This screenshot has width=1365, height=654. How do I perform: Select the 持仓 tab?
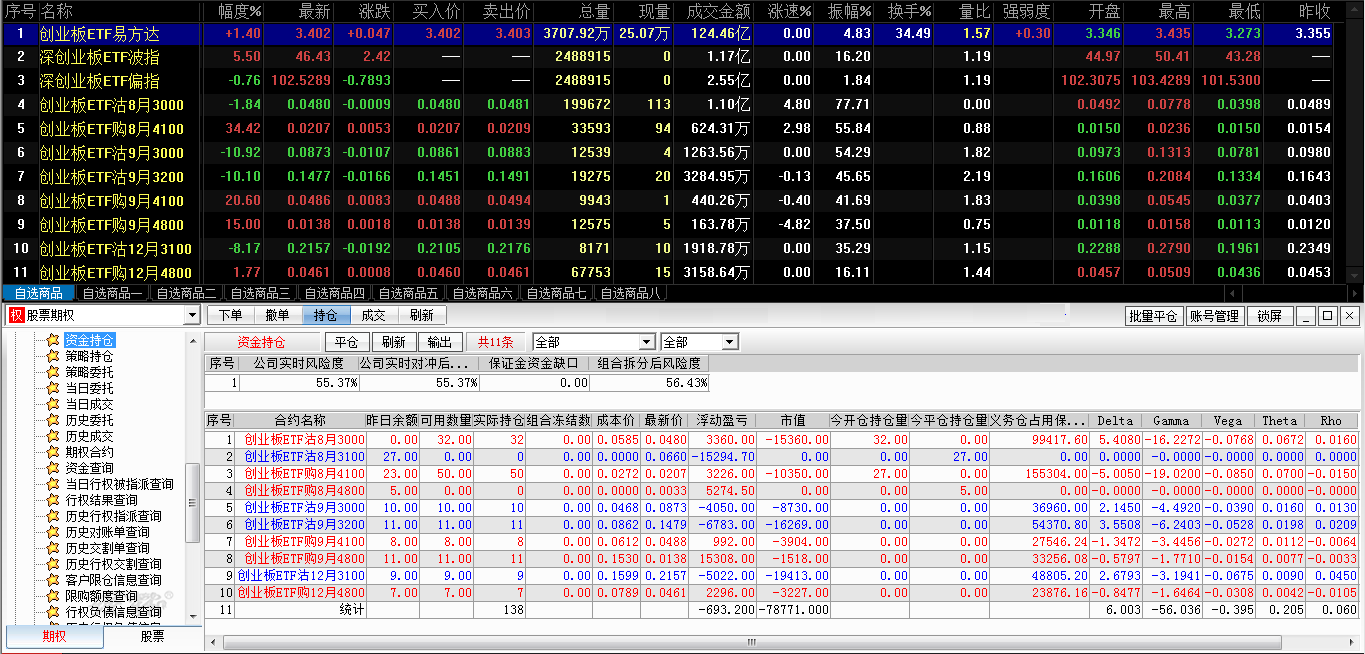click(x=326, y=315)
